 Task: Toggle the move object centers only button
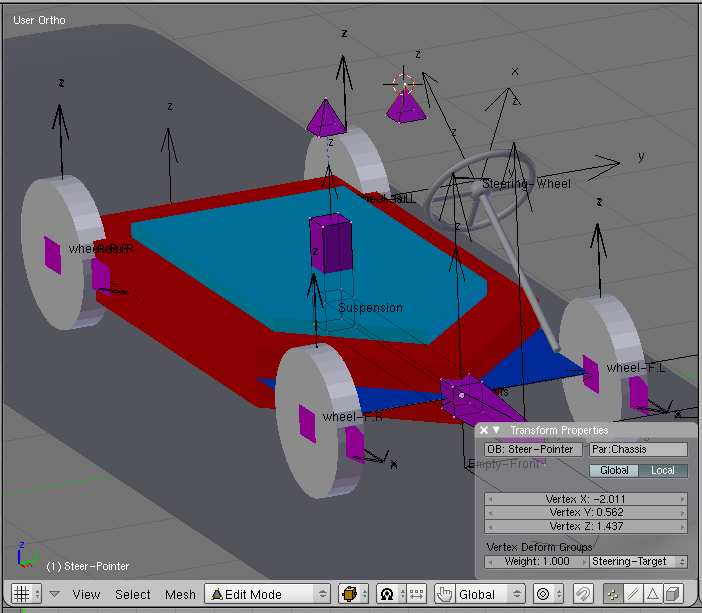pos(416,594)
